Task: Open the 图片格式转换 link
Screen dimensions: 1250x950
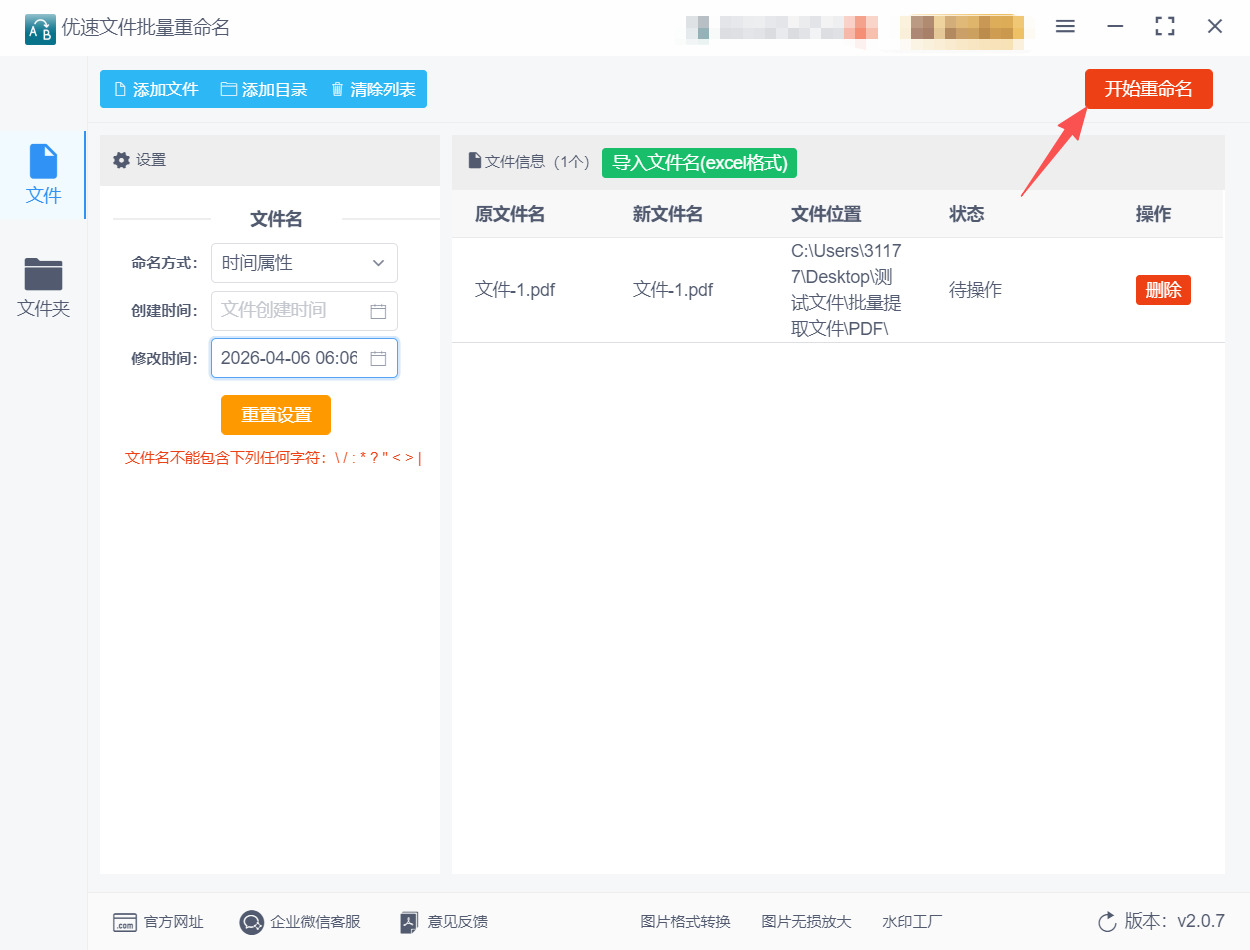Action: [685, 922]
